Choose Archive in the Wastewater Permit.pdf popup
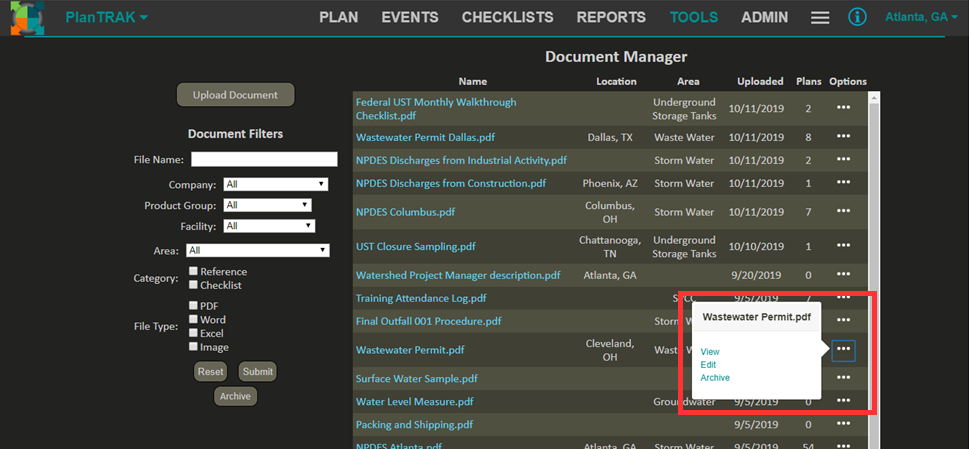 [x=715, y=377]
